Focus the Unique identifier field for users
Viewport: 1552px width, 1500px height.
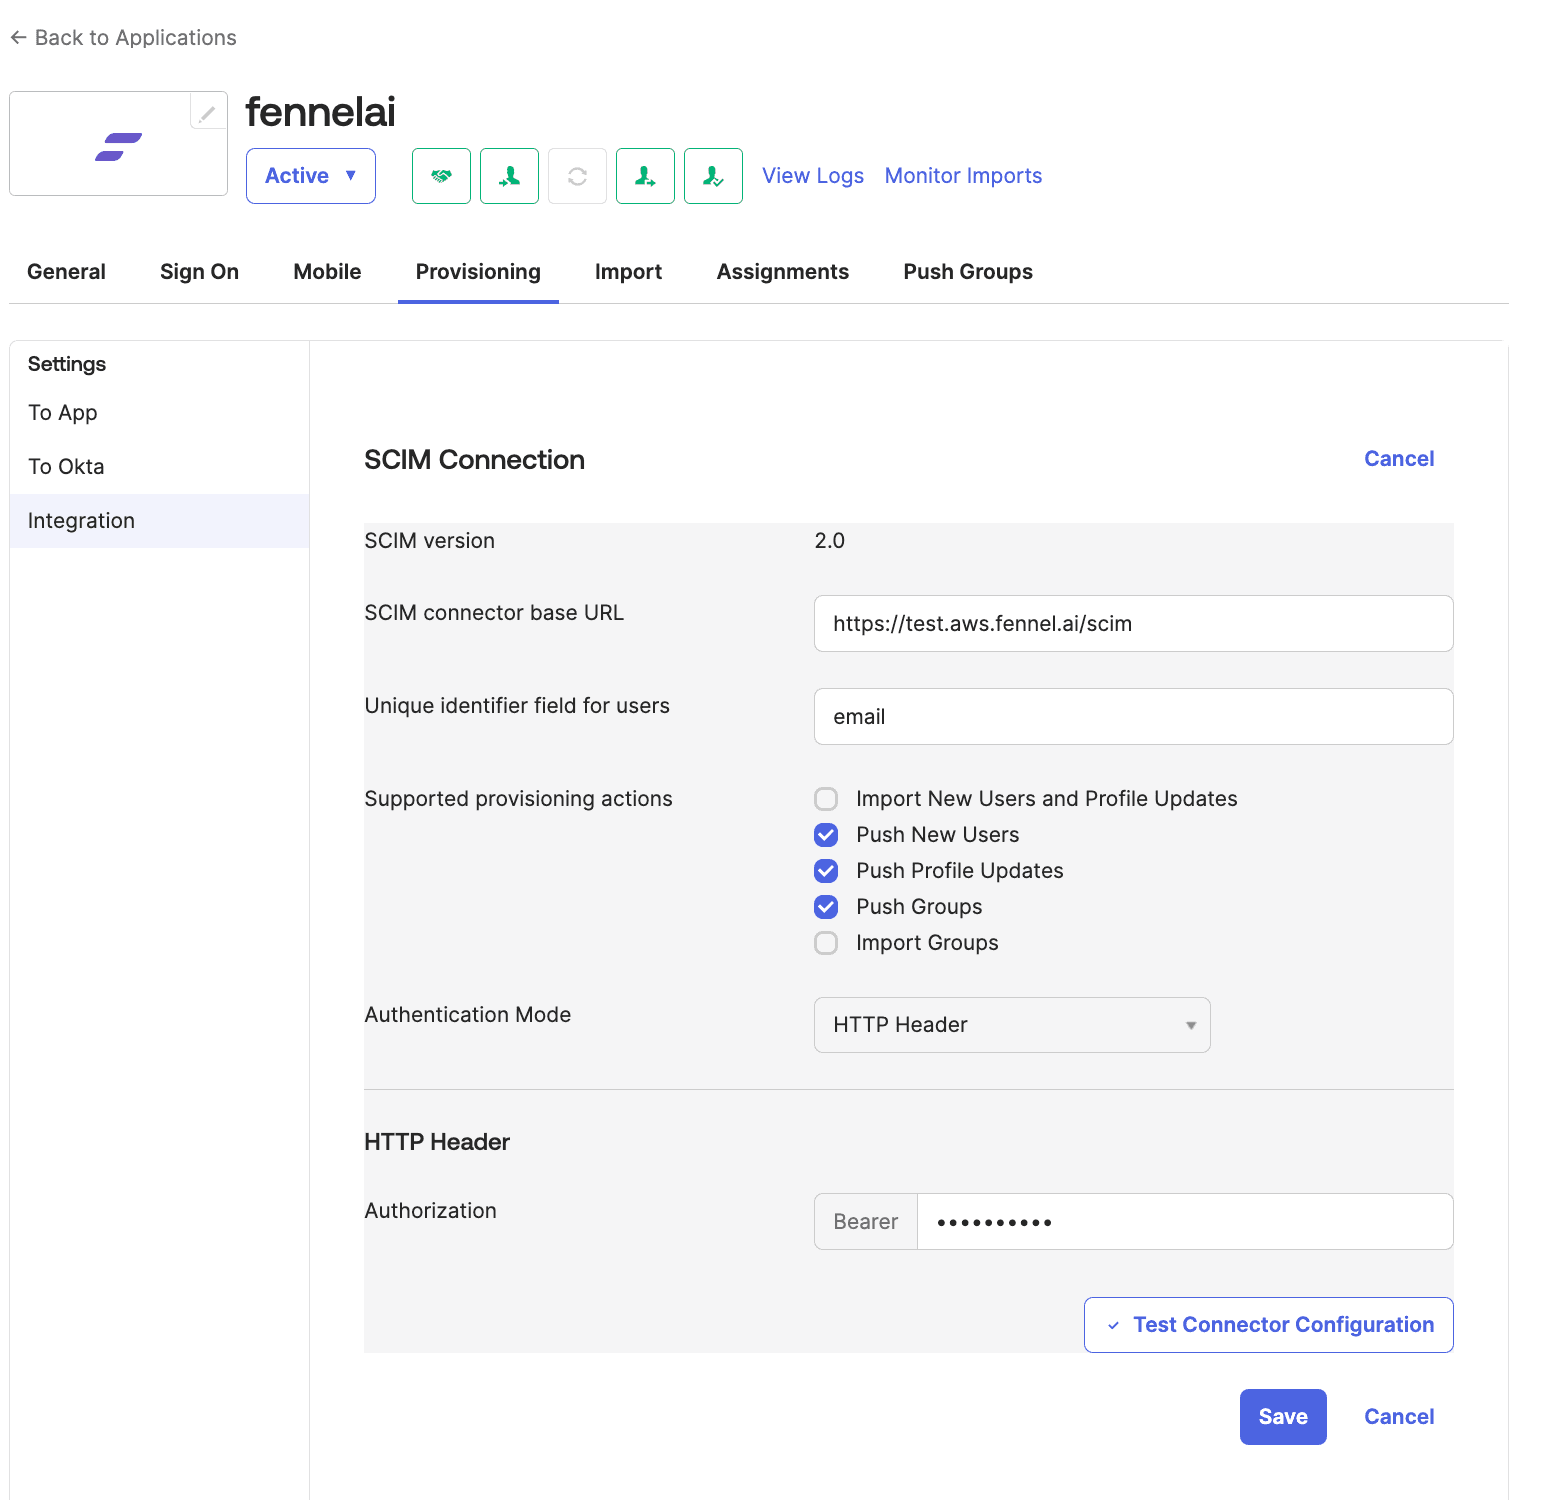pos(1133,717)
